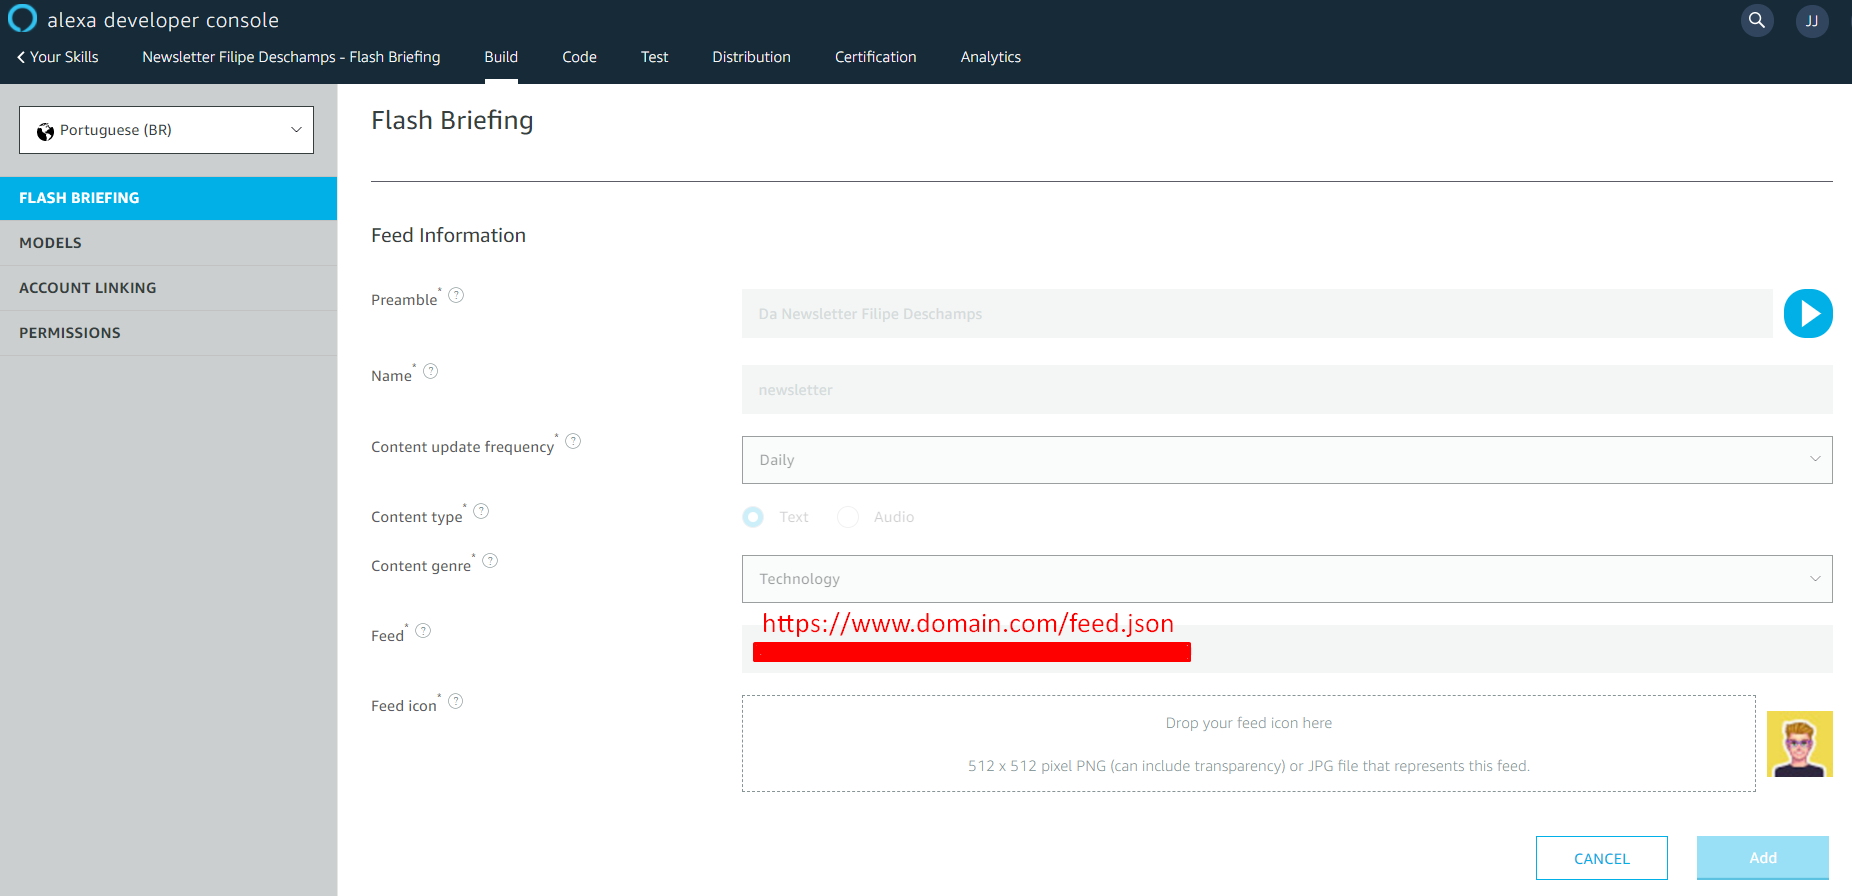Click the help icon next to Feed

click(423, 631)
